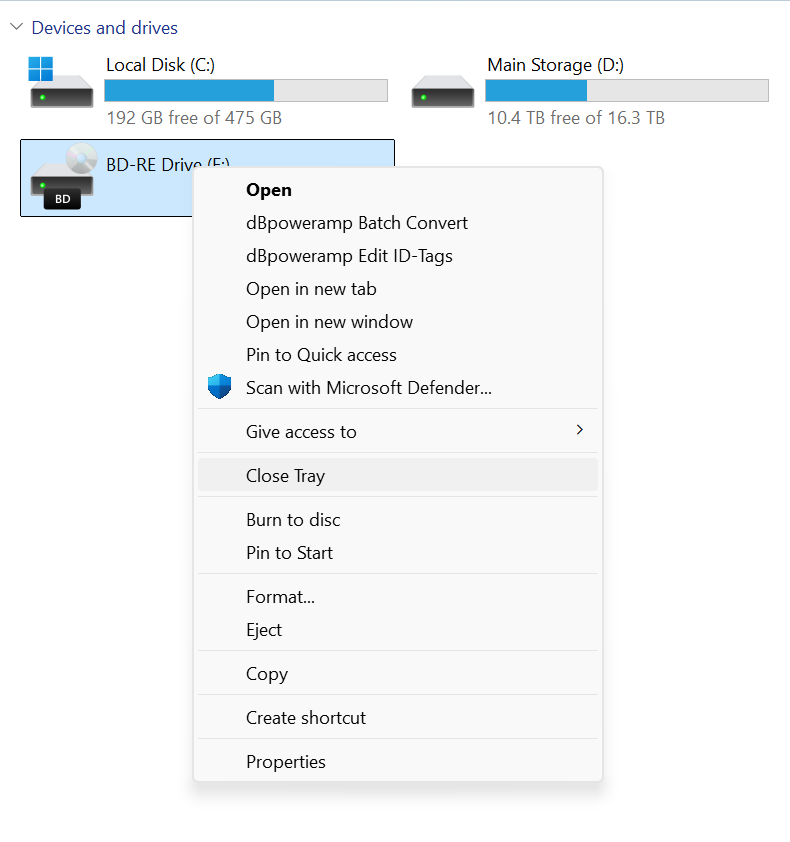Click the Local Disk (C:) usage bar
The width and height of the screenshot is (790, 842).
[245, 91]
